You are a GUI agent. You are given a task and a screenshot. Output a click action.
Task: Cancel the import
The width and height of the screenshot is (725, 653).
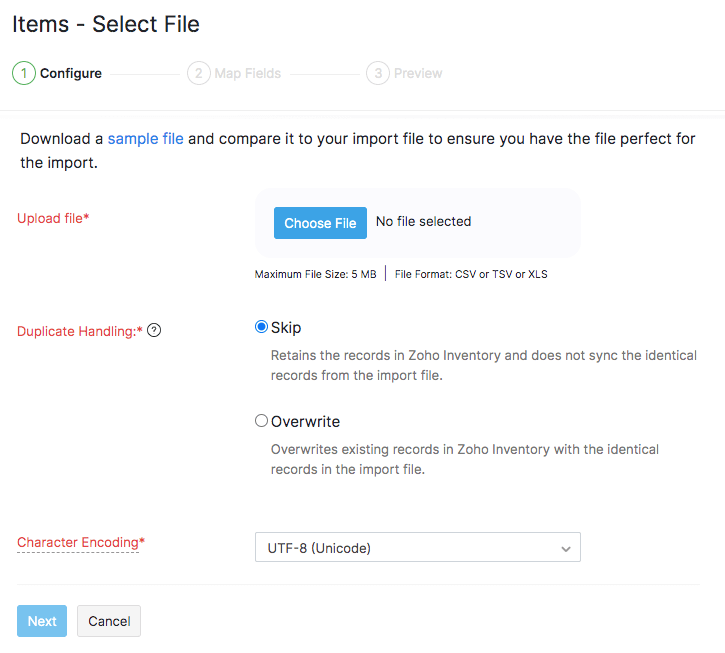[x=109, y=621]
